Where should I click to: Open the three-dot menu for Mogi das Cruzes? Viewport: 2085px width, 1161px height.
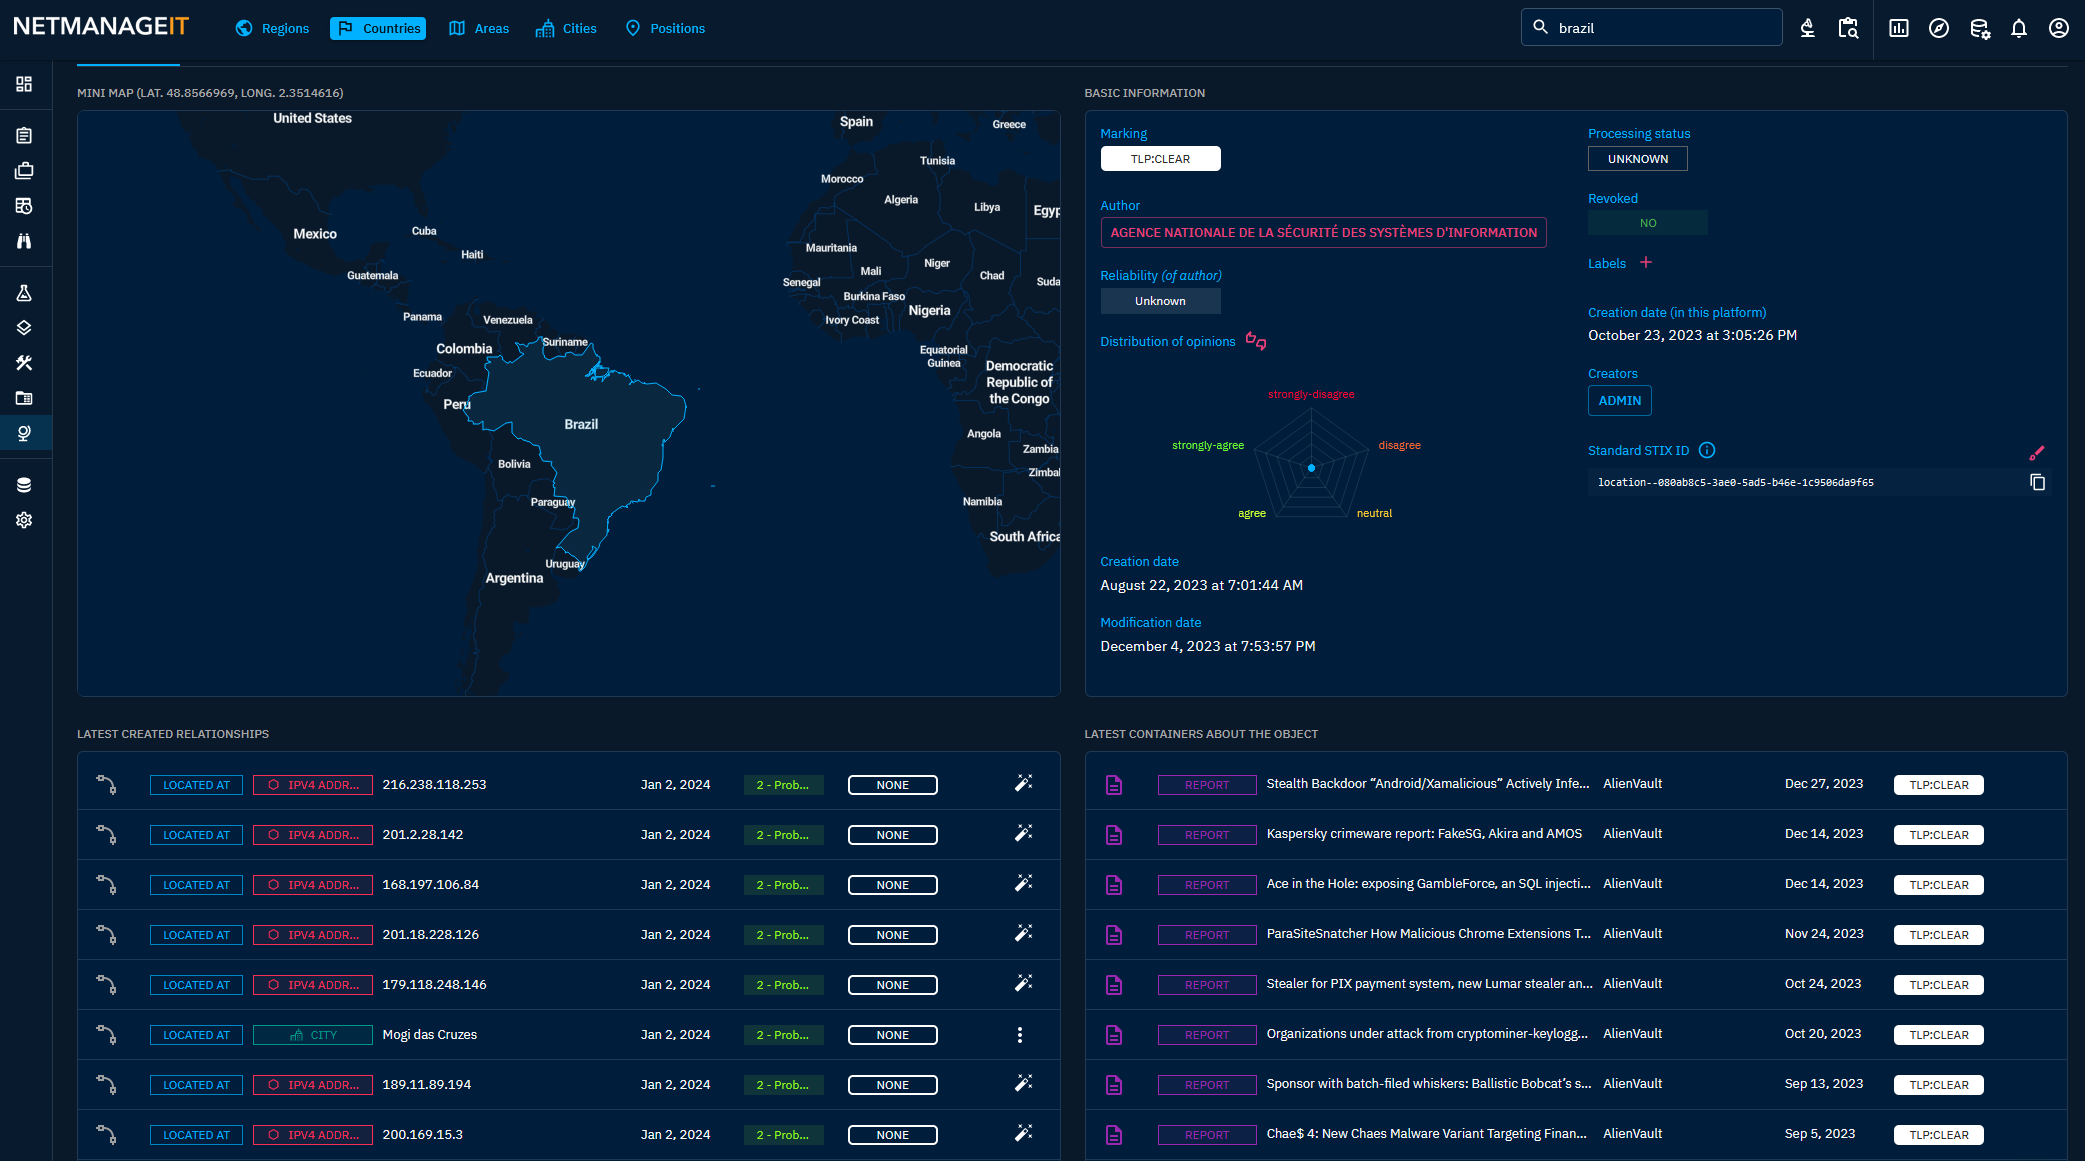click(1019, 1035)
